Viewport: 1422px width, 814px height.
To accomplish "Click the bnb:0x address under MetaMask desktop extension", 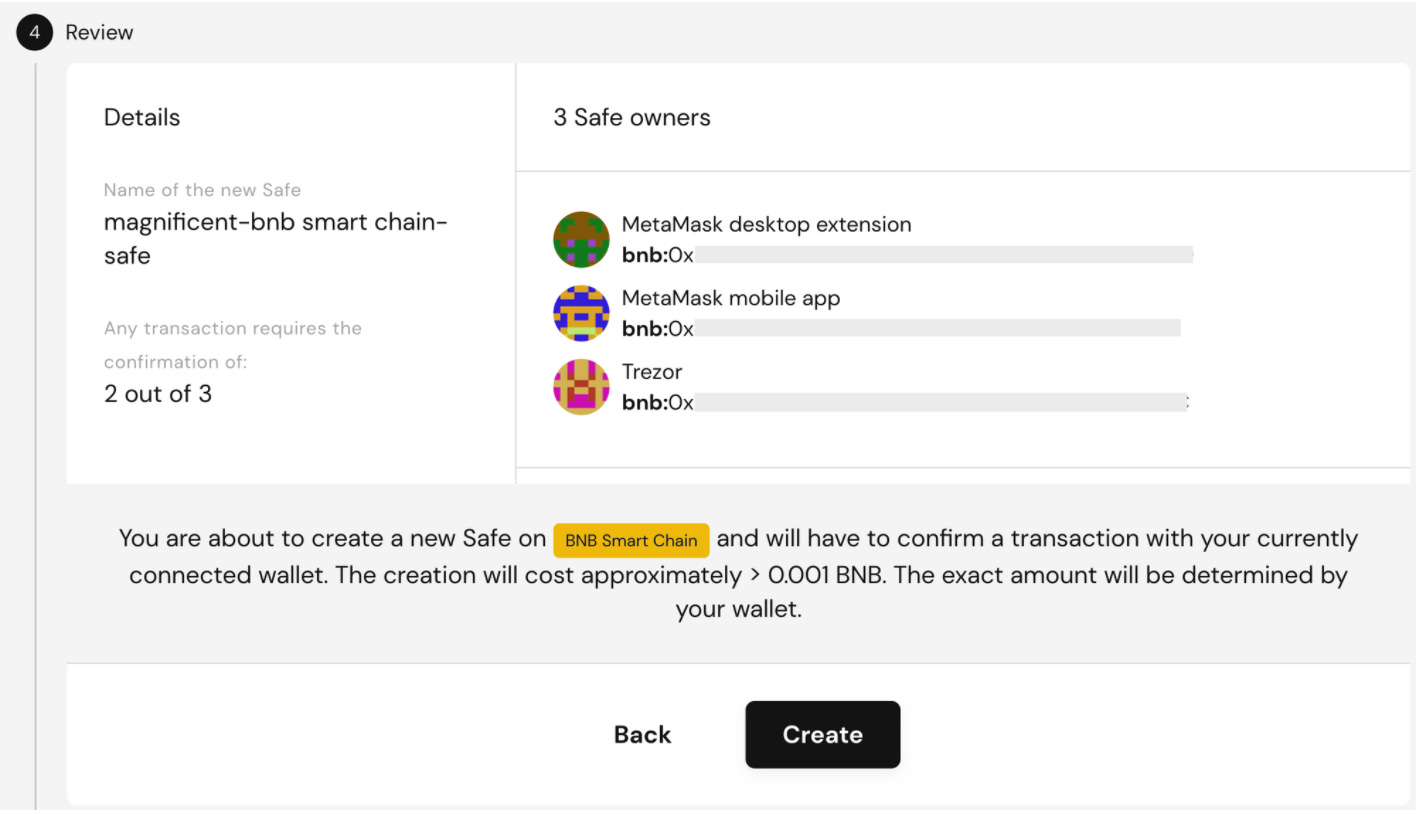I will [x=907, y=255].
